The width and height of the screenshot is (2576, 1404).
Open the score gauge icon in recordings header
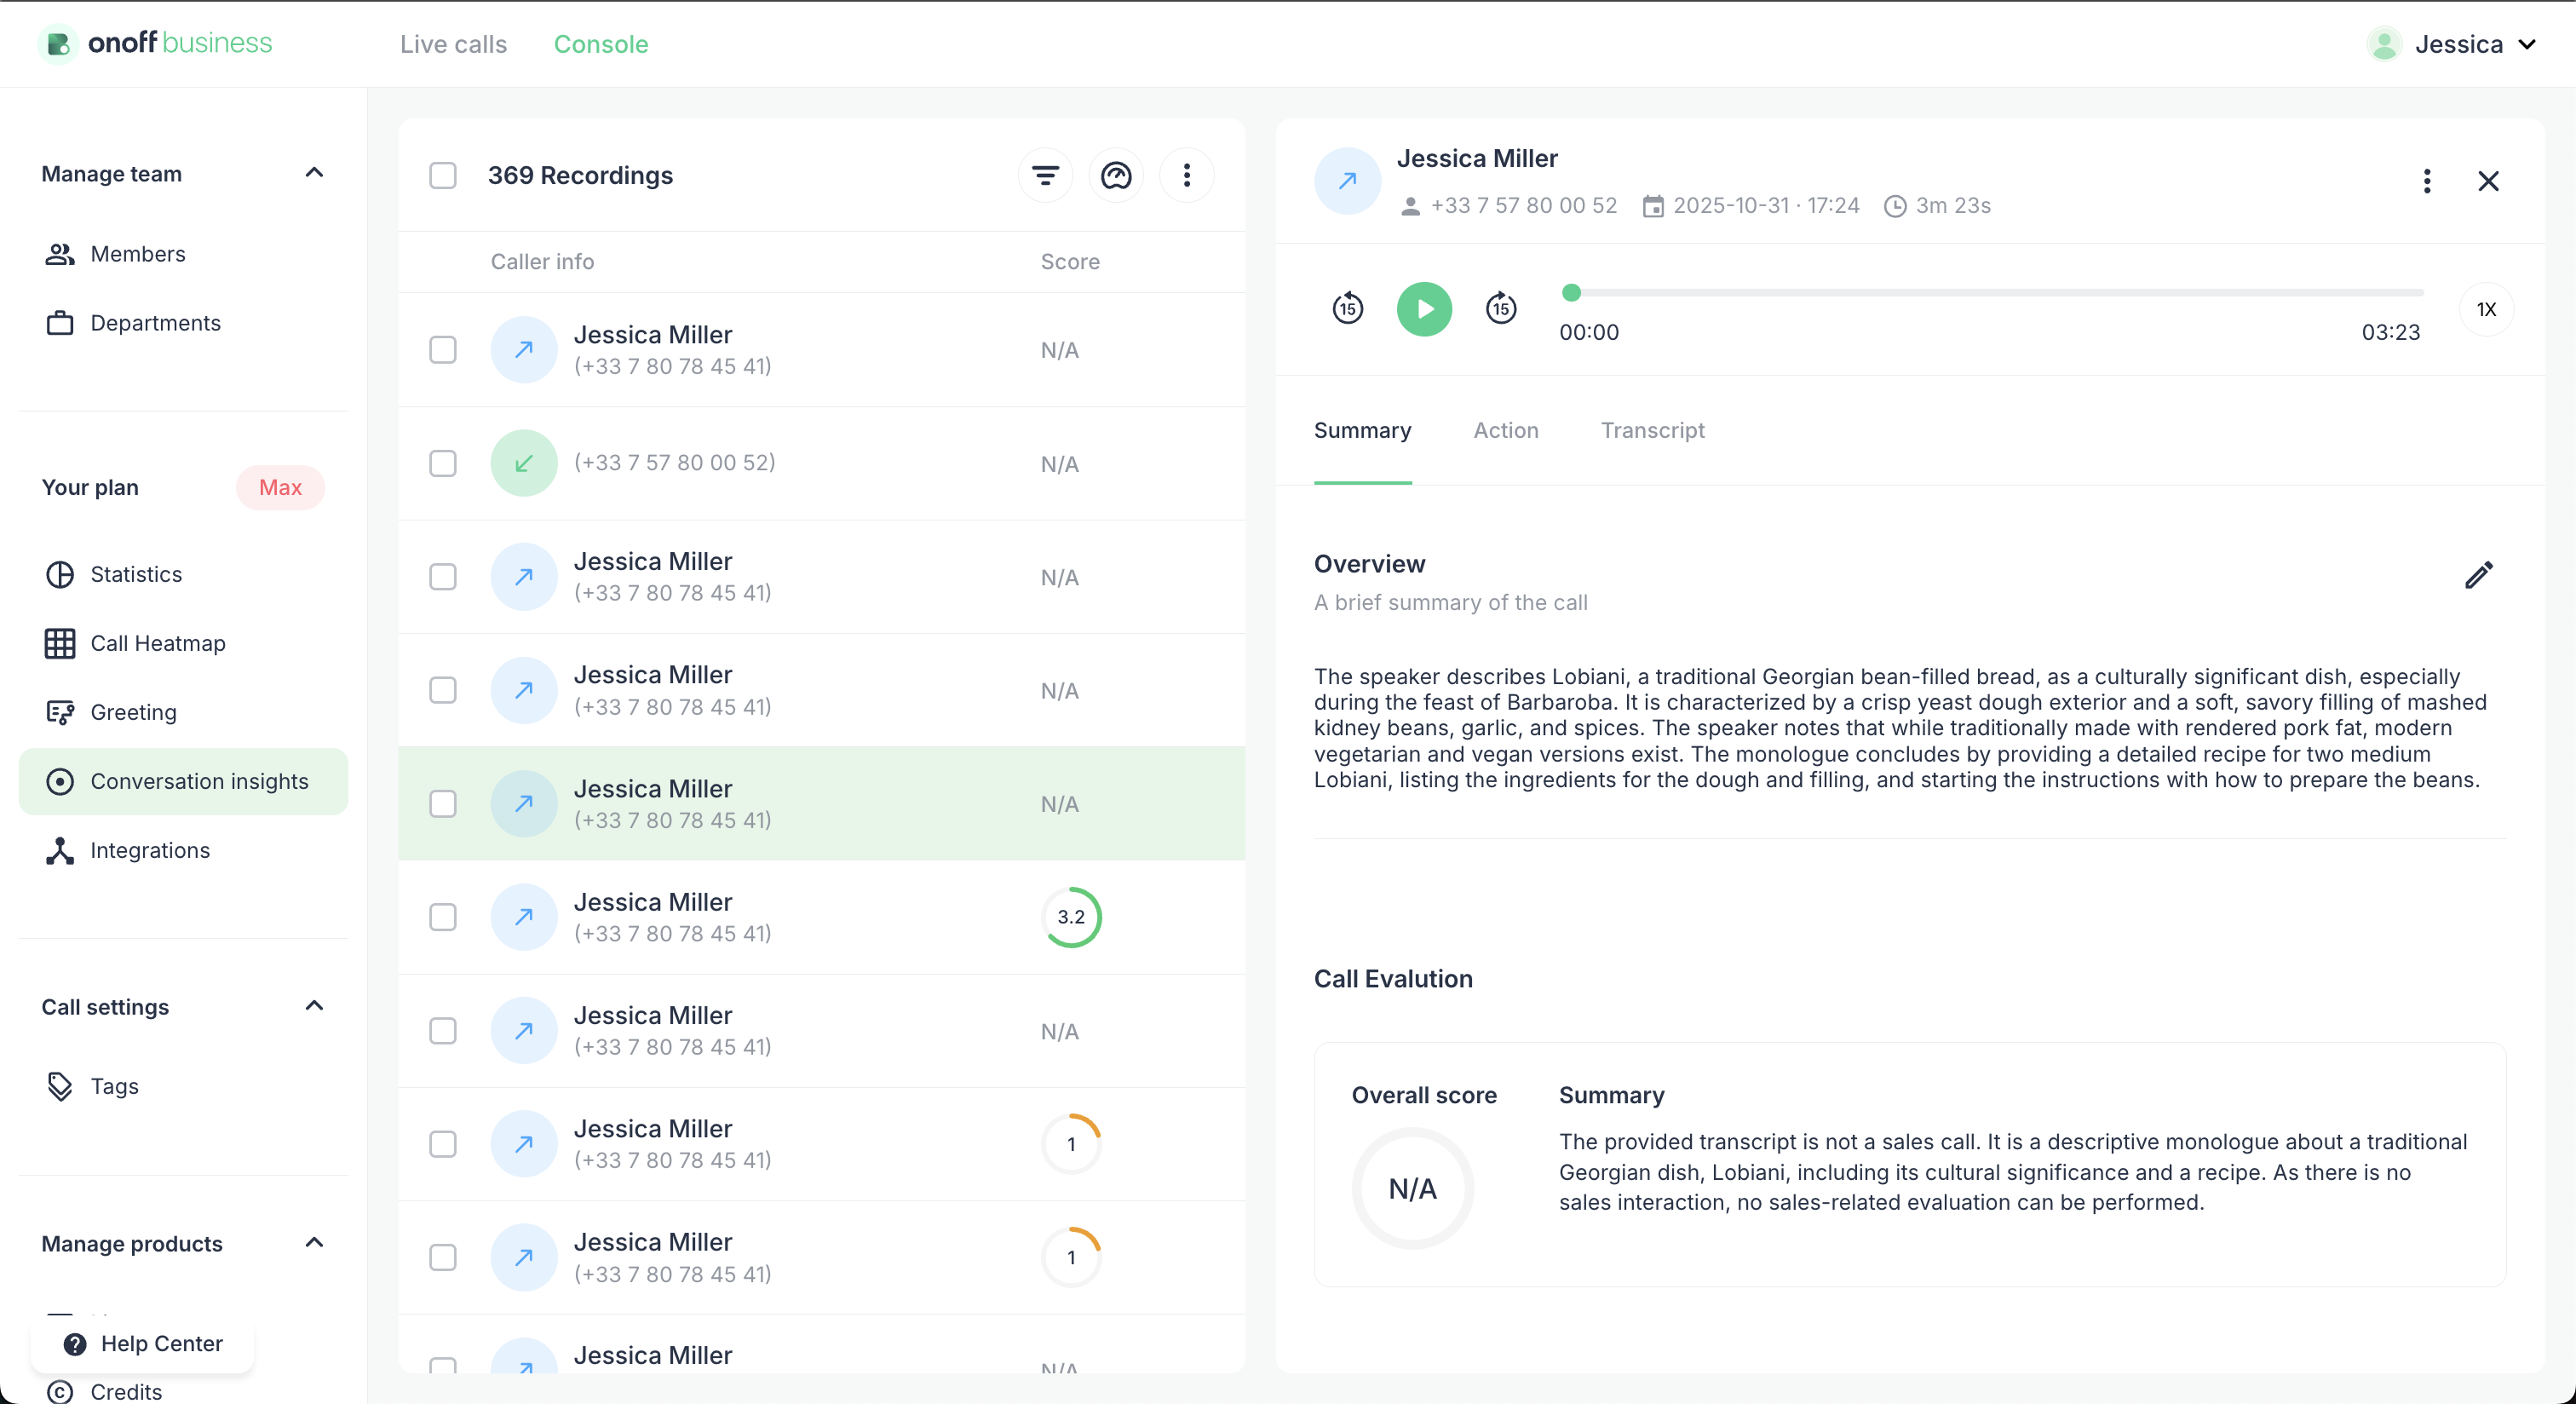click(x=1115, y=176)
